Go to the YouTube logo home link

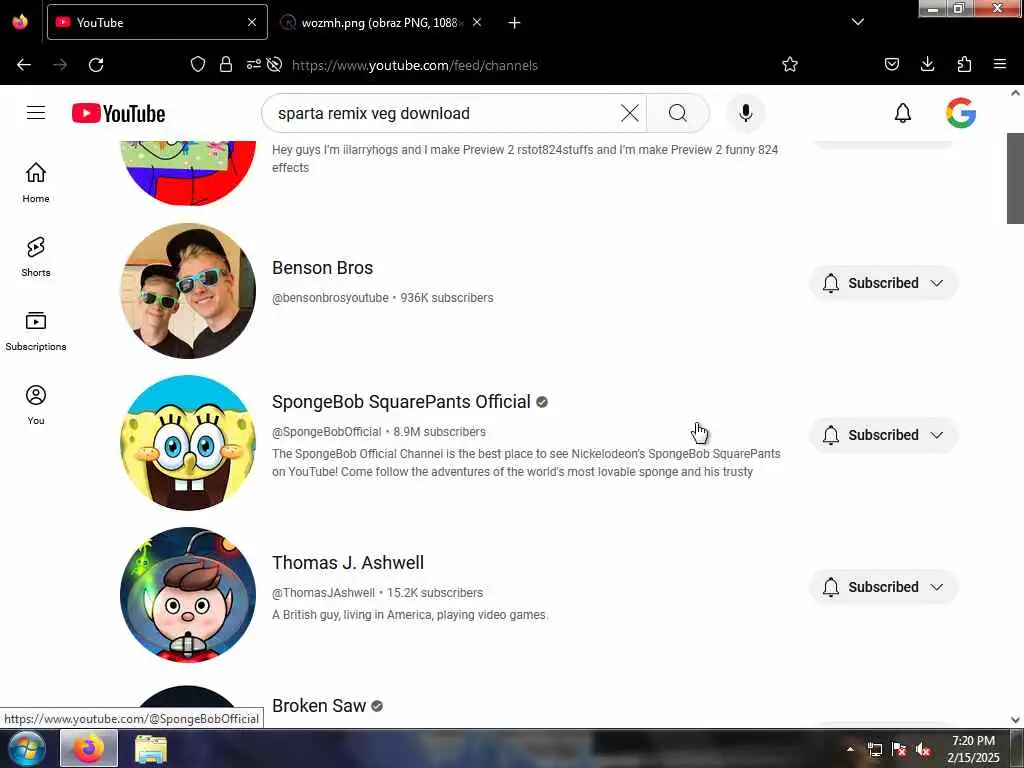point(118,113)
